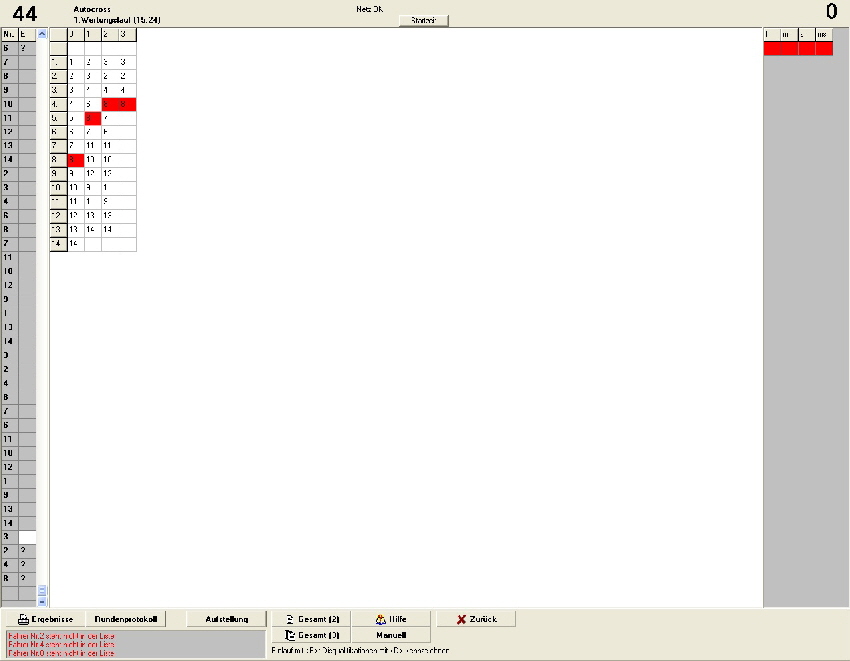This screenshot has height=661, width=850.
Task: Open the Aufstellung lineup
Action: click(x=227, y=619)
